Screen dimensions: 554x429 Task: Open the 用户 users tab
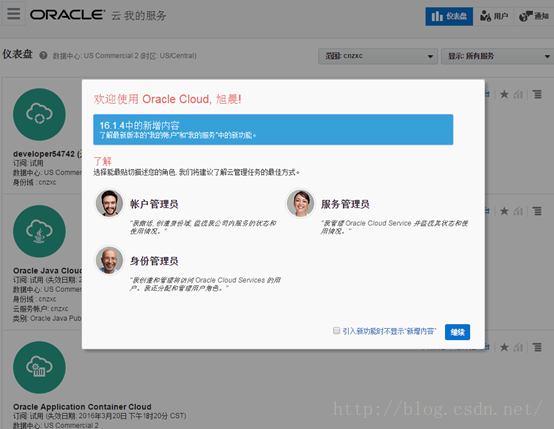pos(494,16)
